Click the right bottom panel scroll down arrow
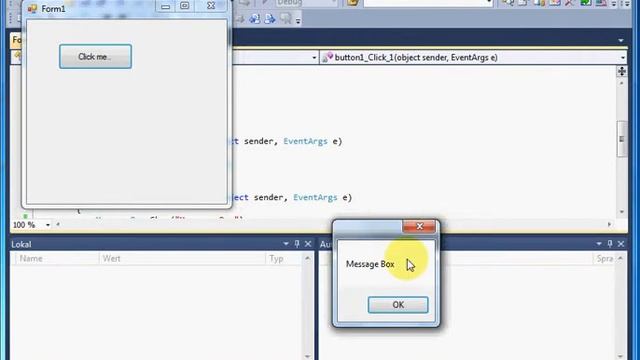Image resolution: width=640 pixels, height=360 pixels. click(x=621, y=357)
